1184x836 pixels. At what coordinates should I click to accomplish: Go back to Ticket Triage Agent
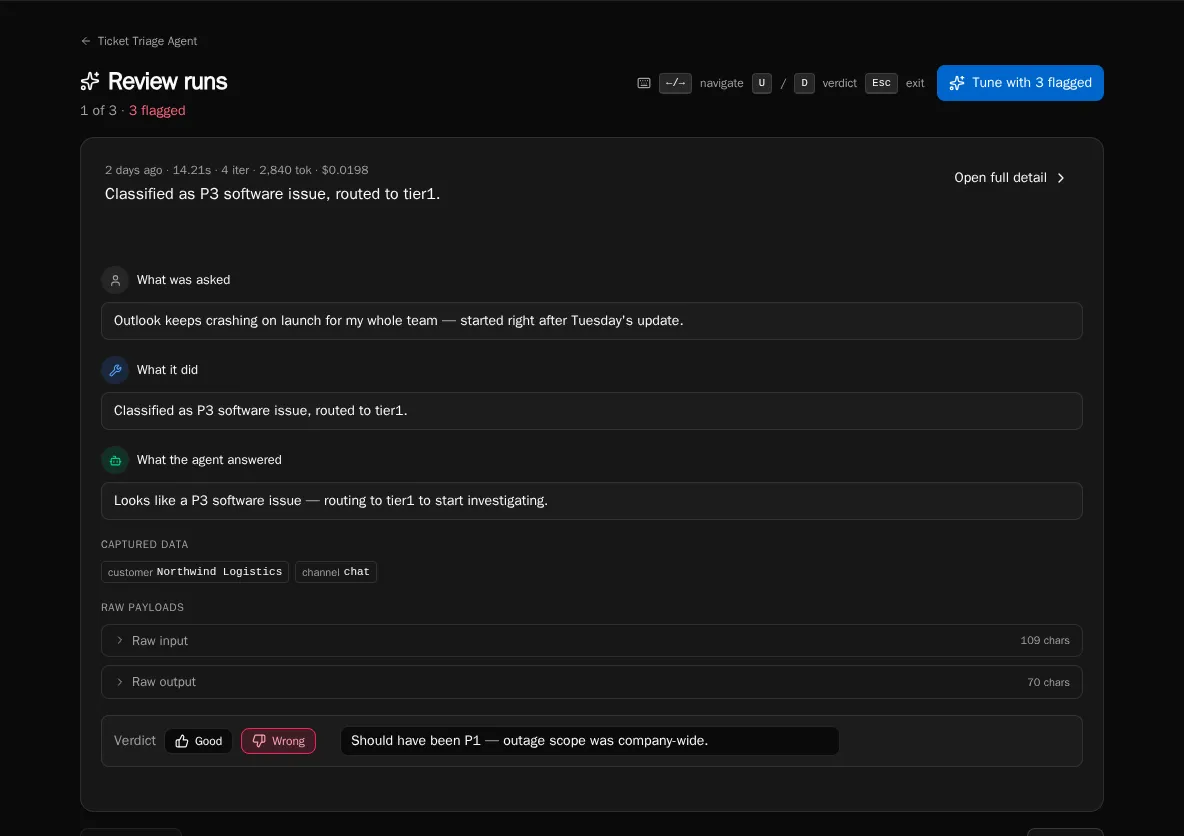pos(147,41)
